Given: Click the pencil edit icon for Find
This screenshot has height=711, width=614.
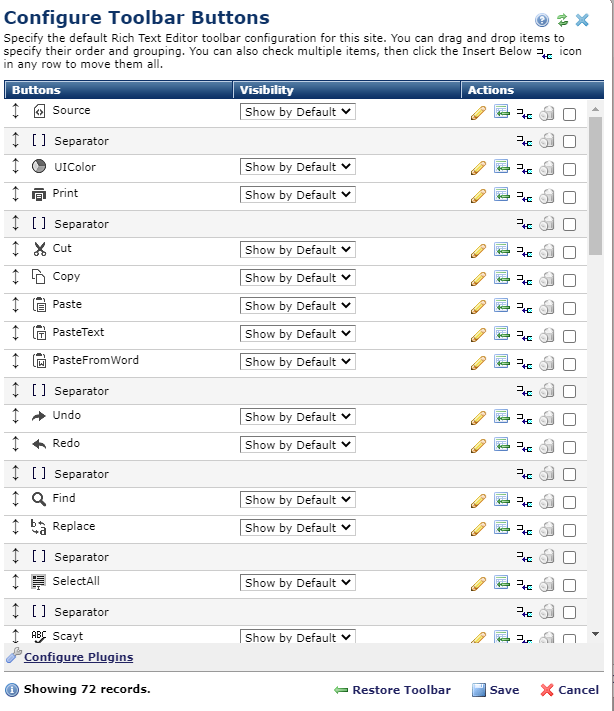Looking at the screenshot, I should point(478,501).
